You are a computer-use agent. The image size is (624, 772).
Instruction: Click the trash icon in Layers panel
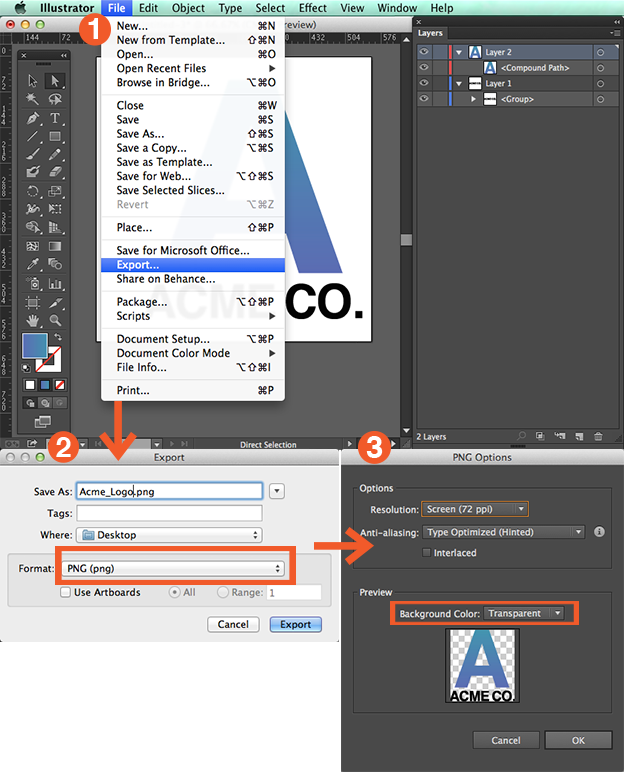[598, 436]
